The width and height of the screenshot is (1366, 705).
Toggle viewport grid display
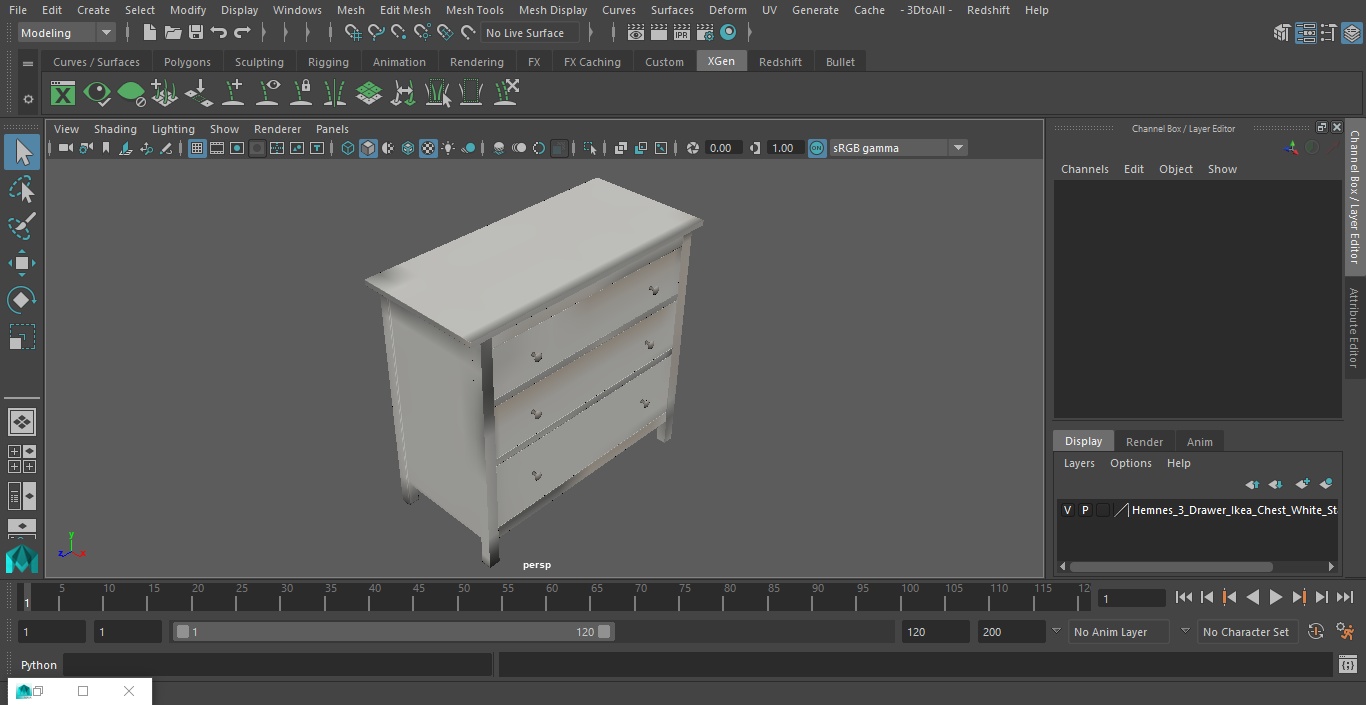click(x=197, y=148)
